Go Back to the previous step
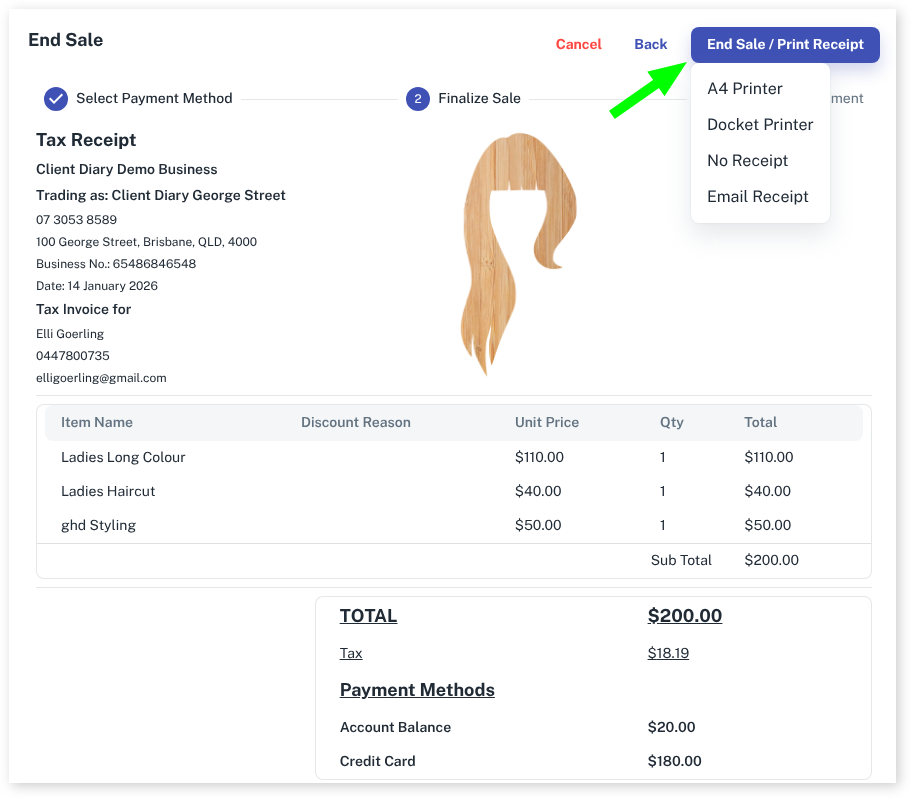 click(x=650, y=45)
